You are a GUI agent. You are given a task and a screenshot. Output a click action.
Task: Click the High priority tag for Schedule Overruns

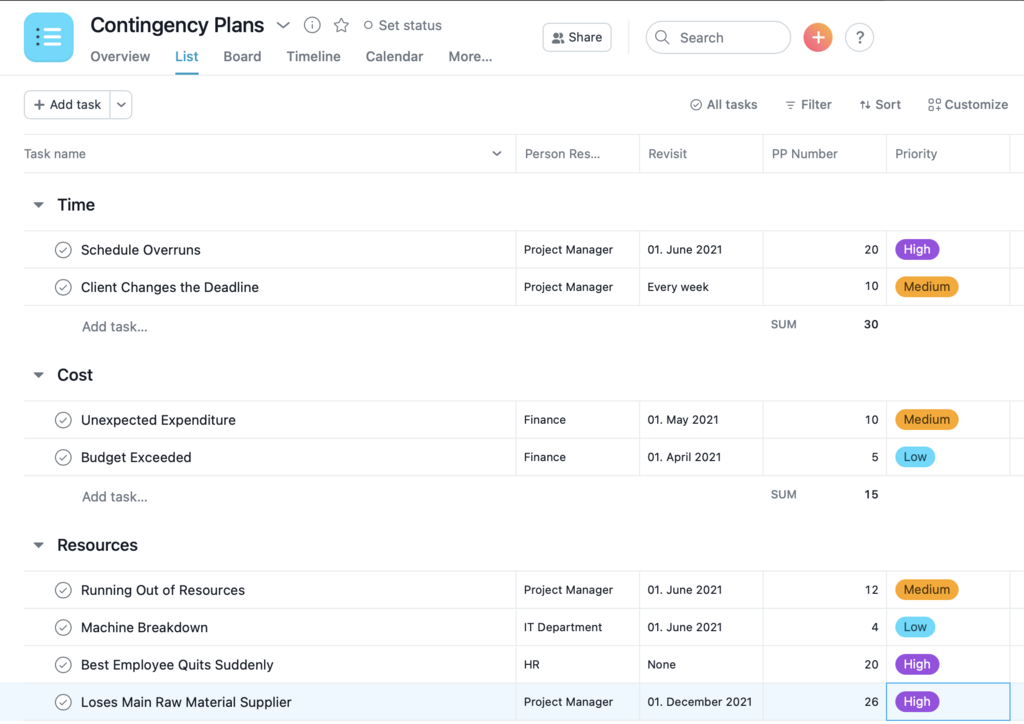[916, 250]
